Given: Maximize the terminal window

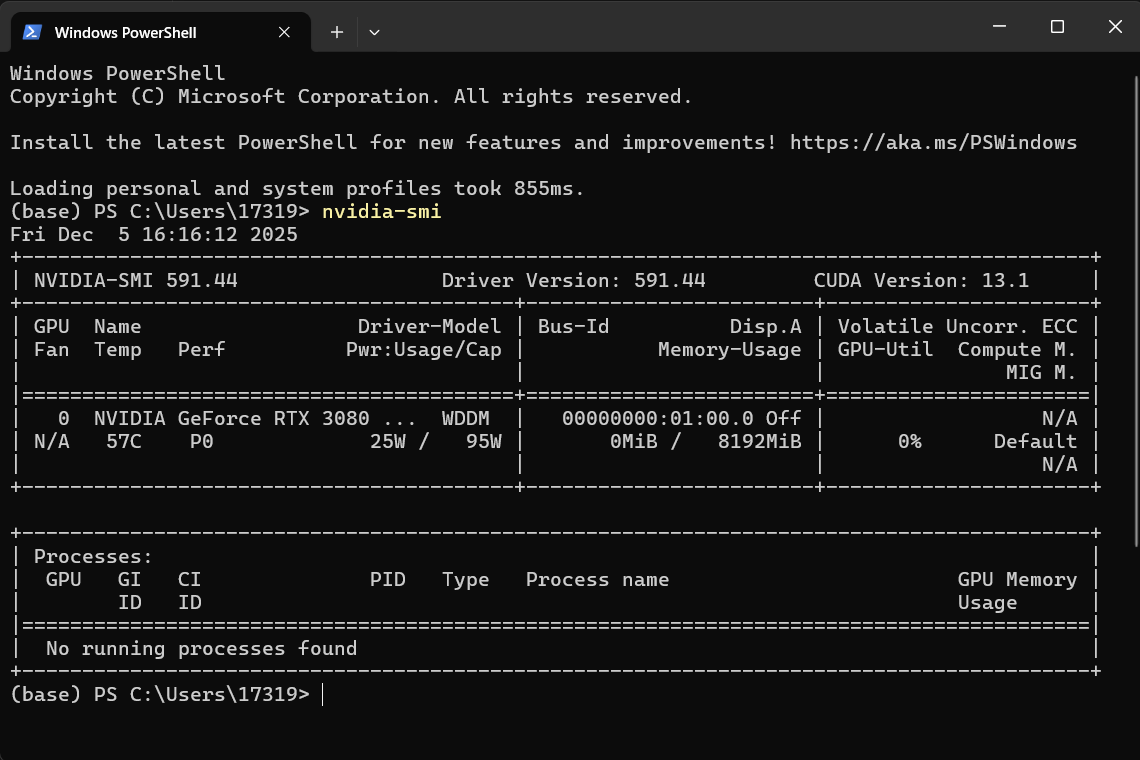Looking at the screenshot, I should (1058, 26).
